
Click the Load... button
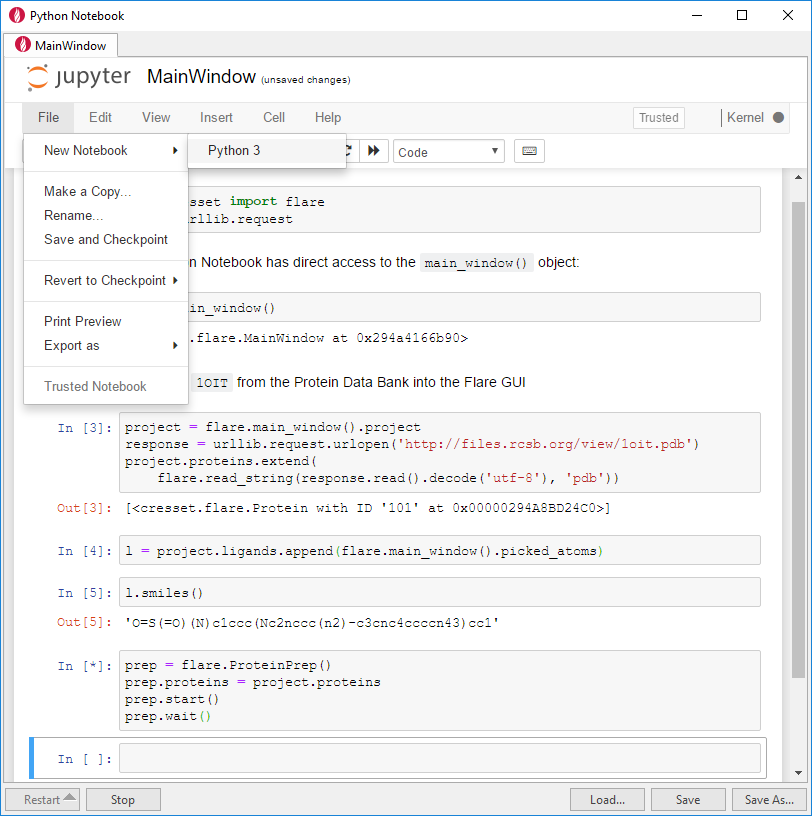point(607,799)
